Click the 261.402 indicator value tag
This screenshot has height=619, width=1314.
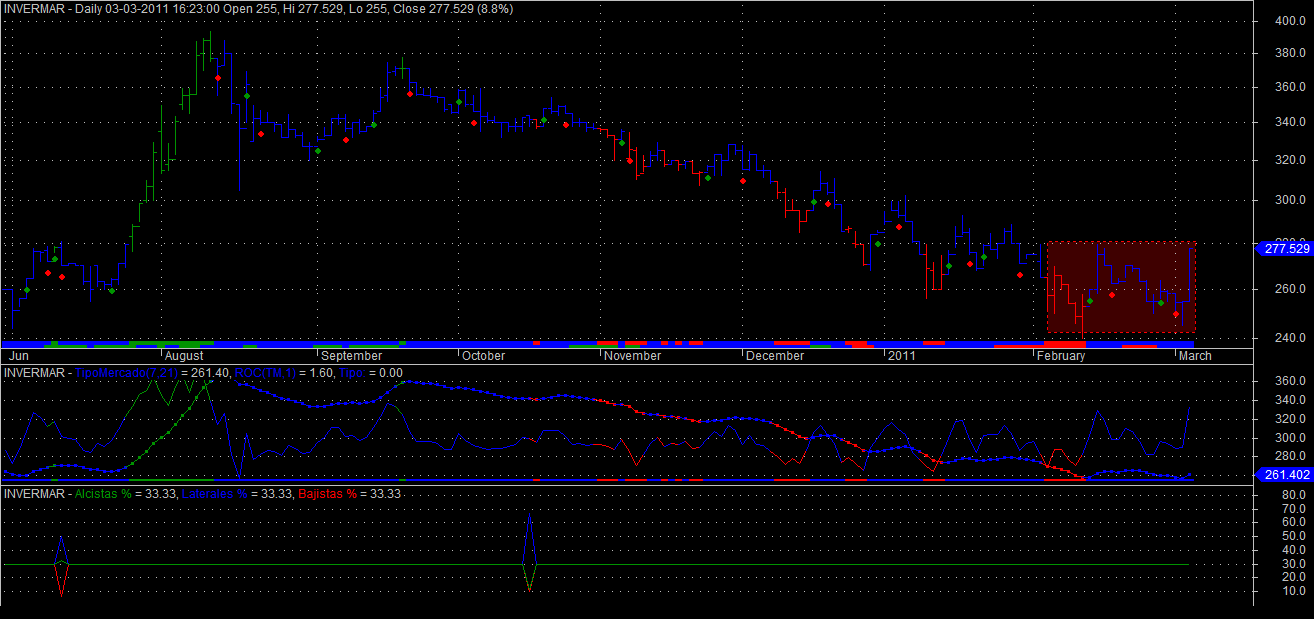point(1286,475)
